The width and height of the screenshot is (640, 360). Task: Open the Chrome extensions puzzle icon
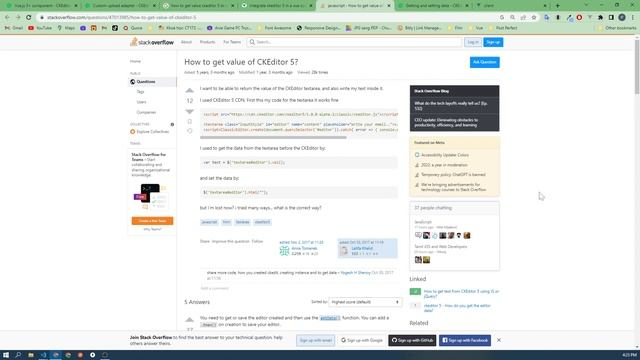coord(600,18)
